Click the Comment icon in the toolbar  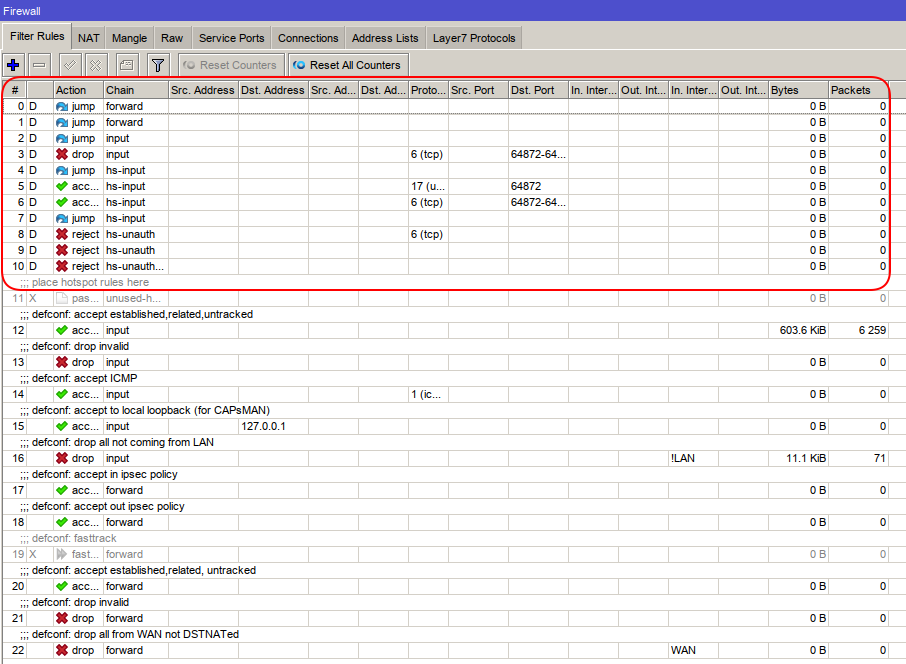[x=127, y=65]
